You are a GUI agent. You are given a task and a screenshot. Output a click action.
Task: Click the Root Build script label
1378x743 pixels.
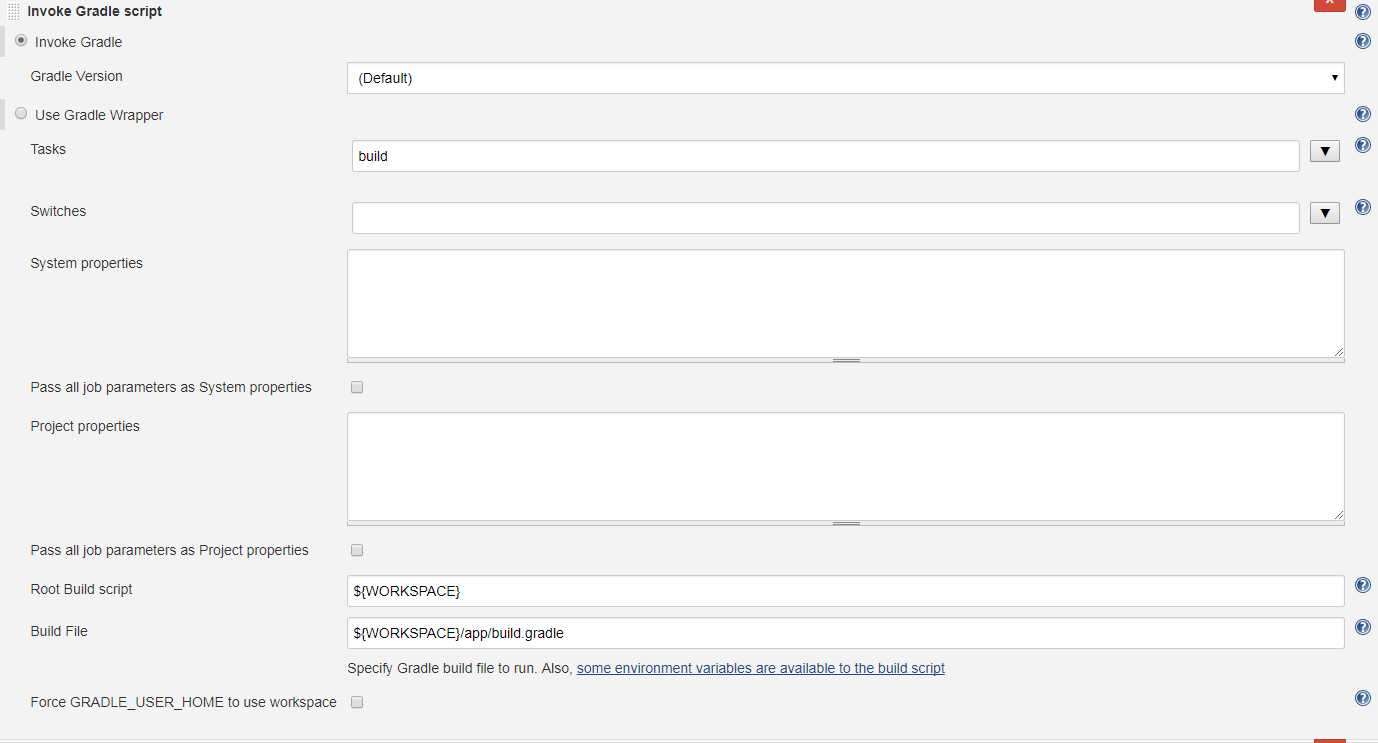click(82, 589)
